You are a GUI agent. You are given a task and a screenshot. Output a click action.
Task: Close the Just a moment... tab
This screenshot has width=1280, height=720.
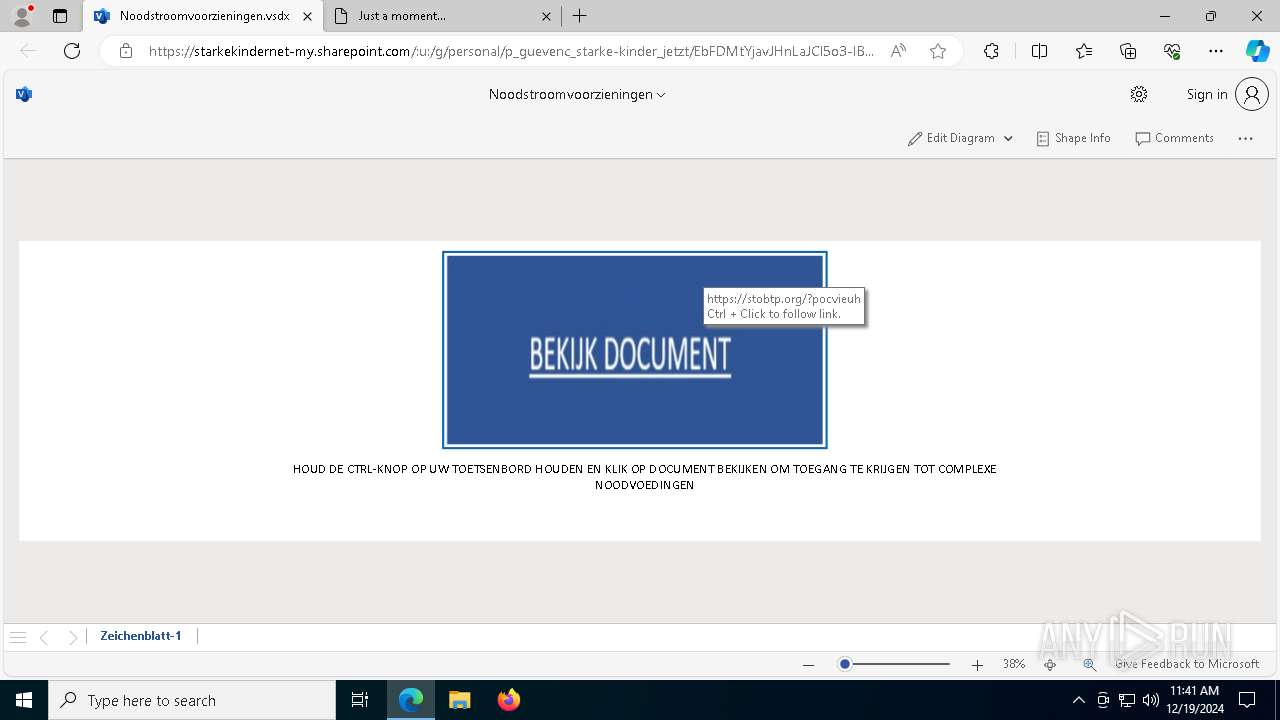point(546,16)
